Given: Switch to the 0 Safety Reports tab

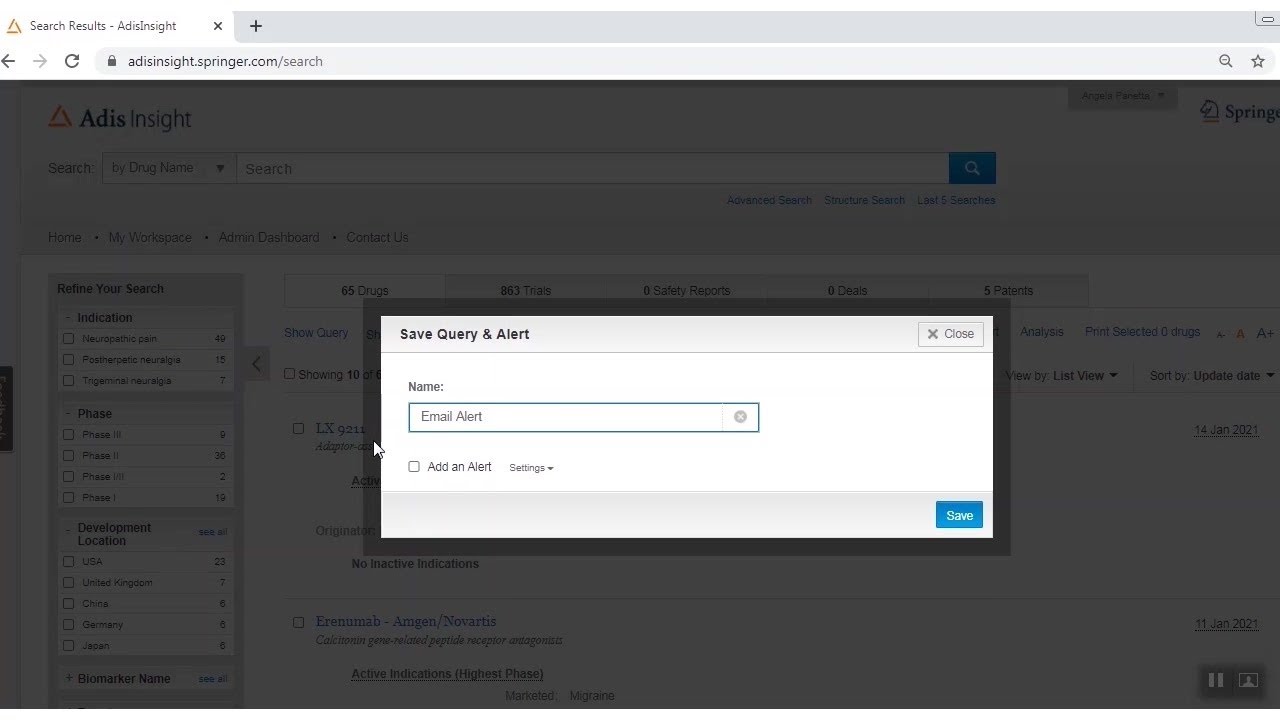Looking at the screenshot, I should [687, 291].
